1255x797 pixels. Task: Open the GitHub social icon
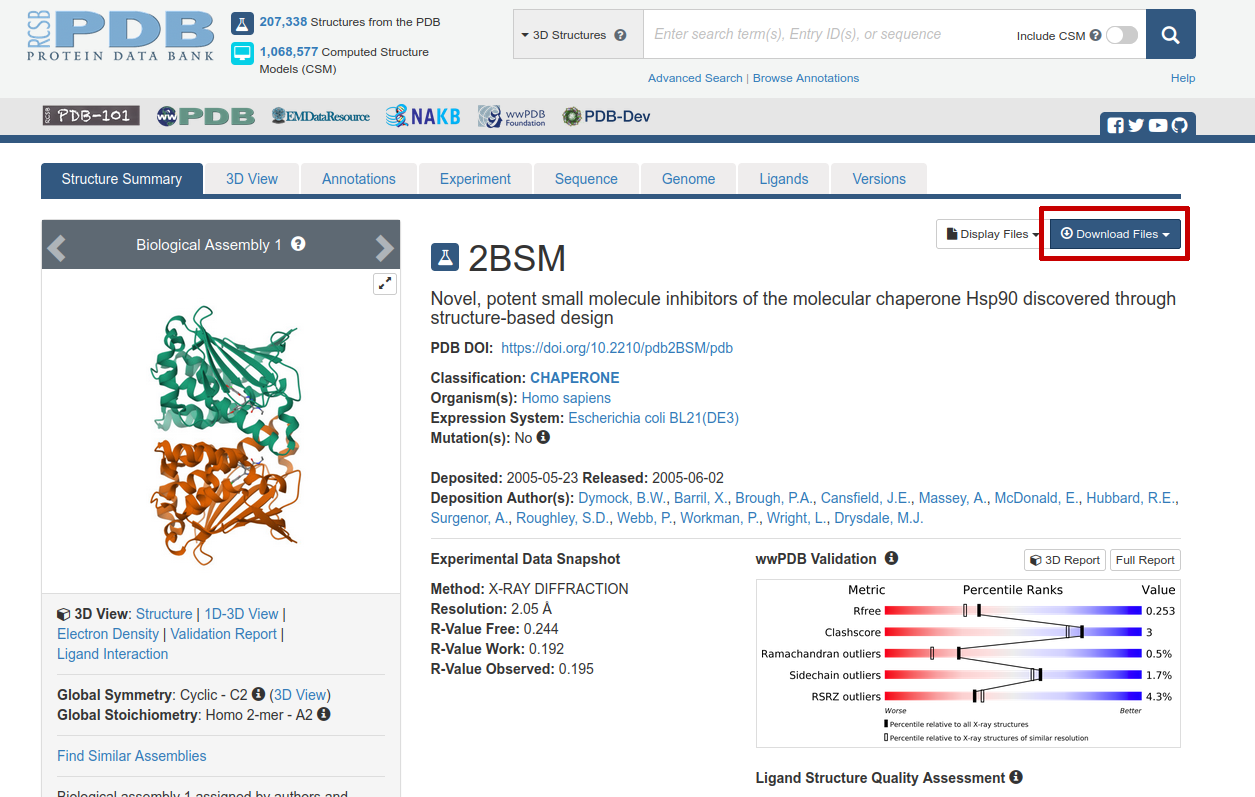1179,126
